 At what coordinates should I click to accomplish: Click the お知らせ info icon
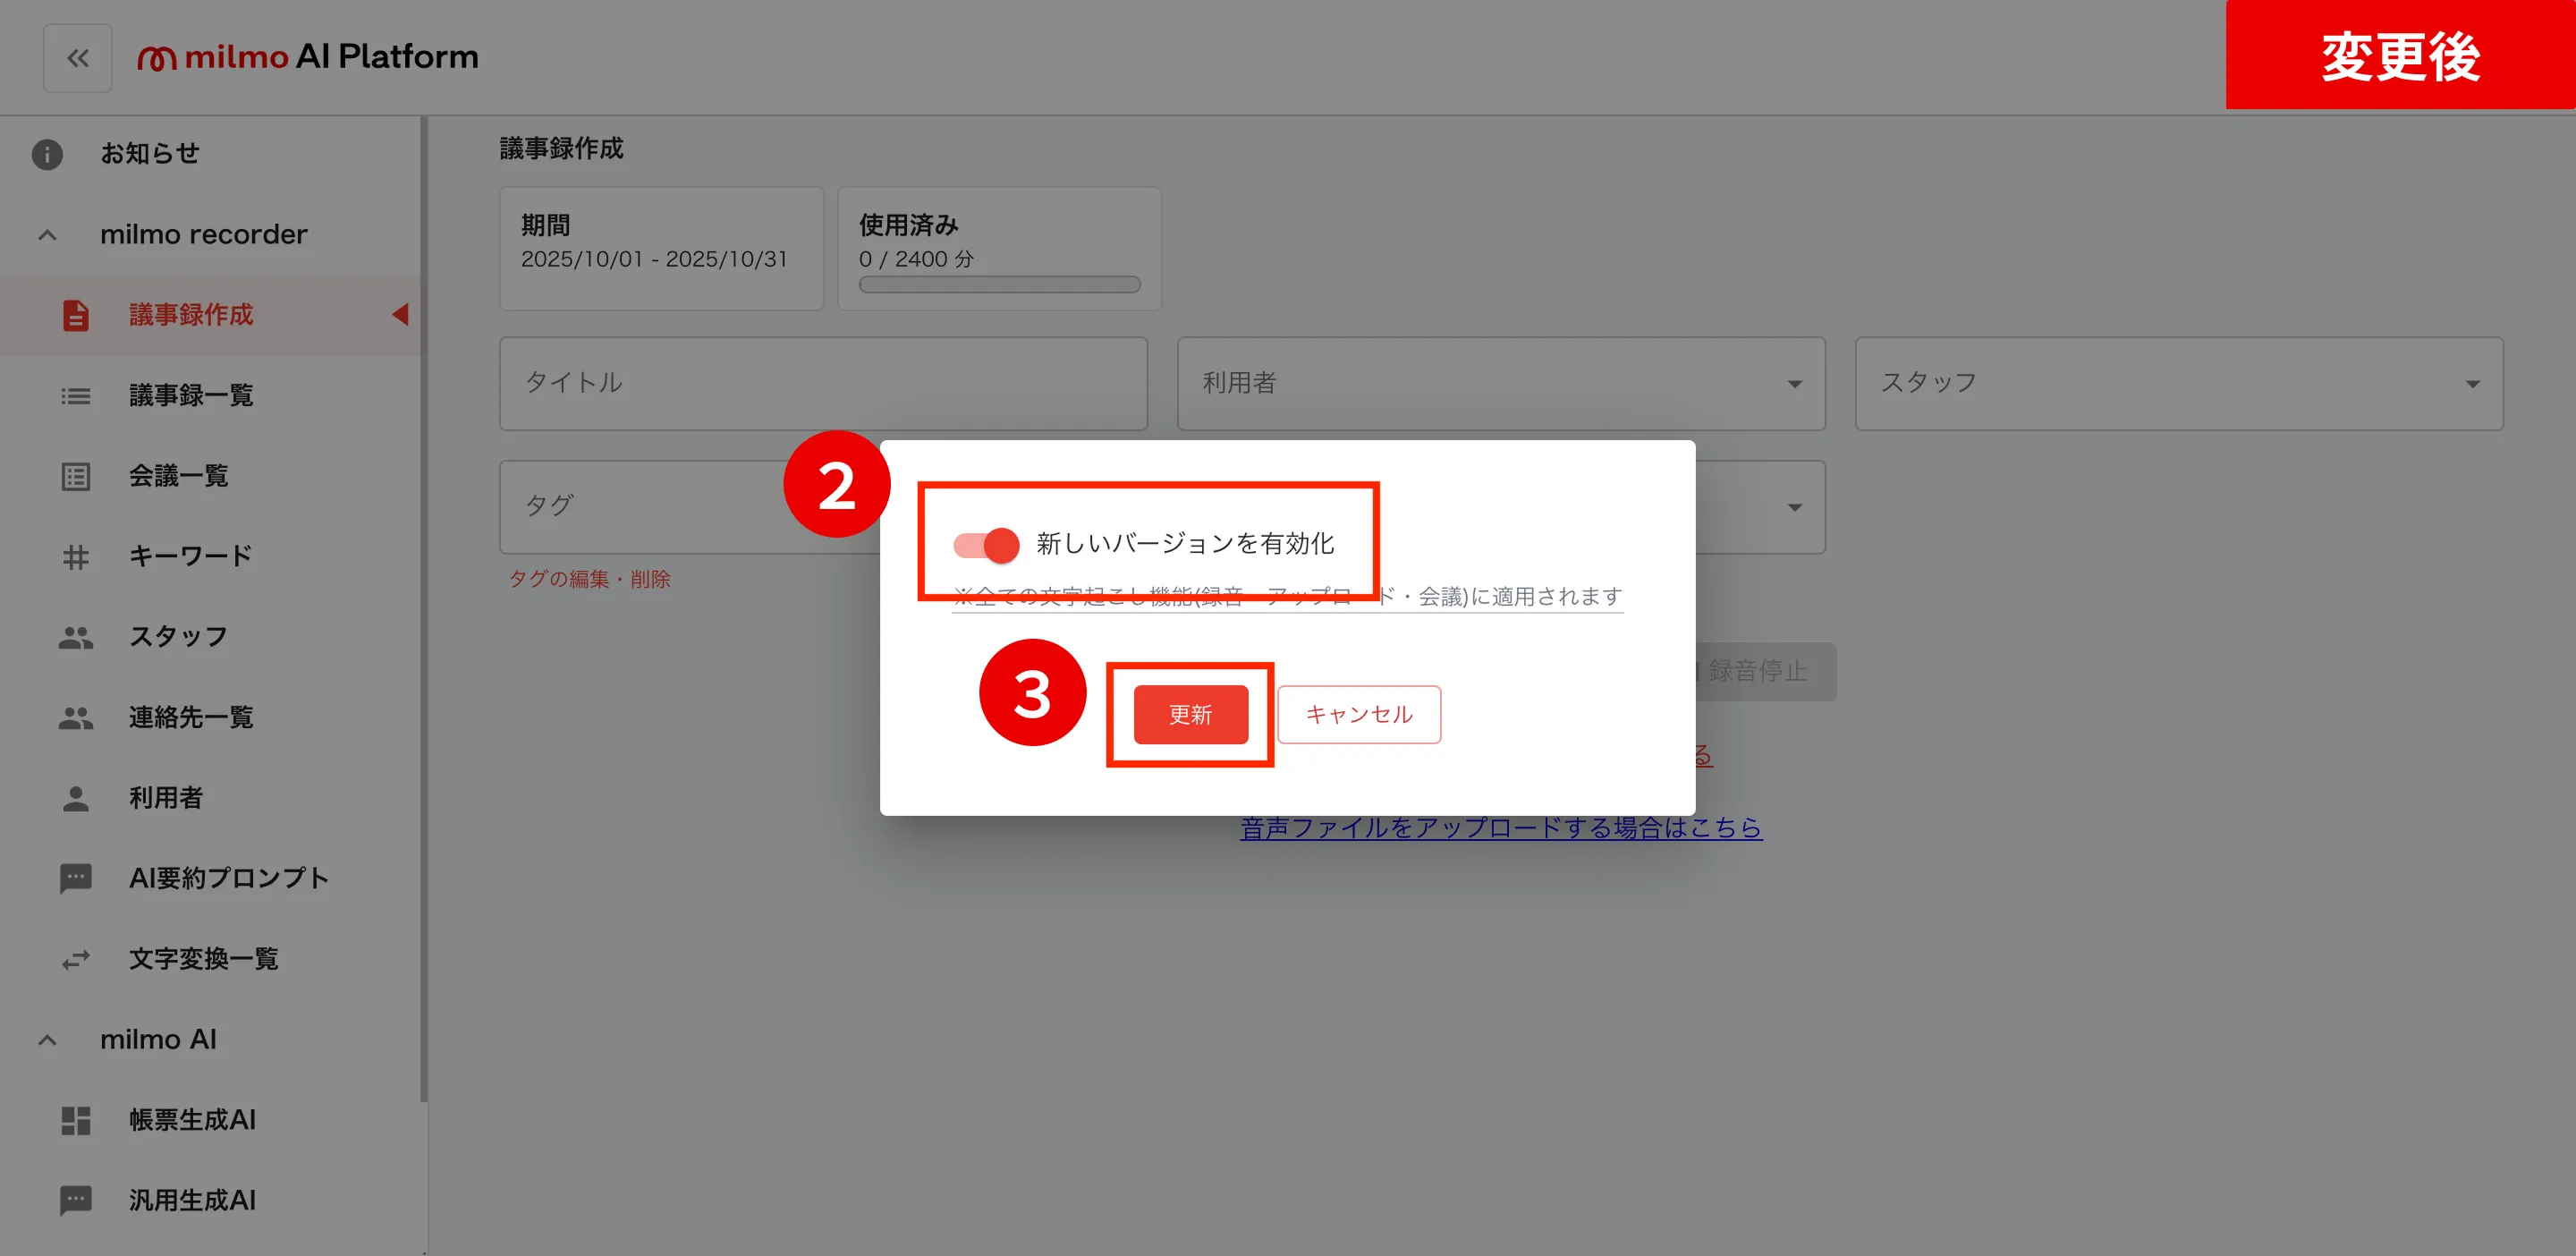[47, 154]
